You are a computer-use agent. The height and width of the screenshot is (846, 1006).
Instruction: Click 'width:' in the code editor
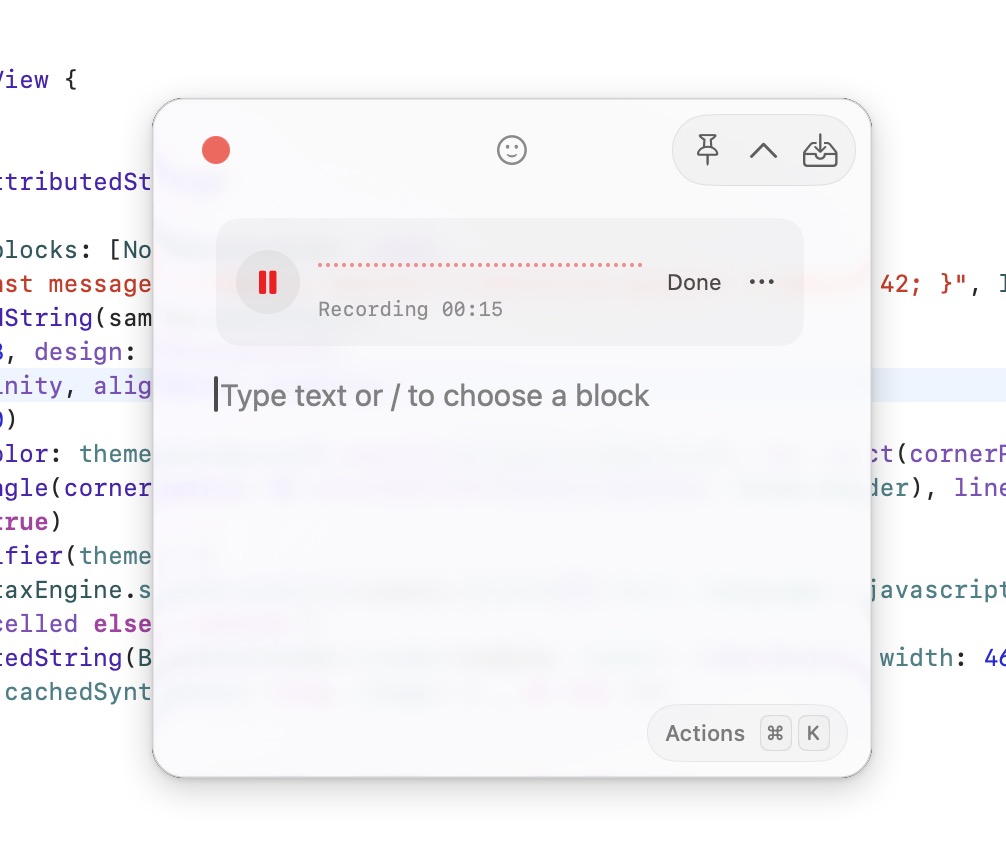tap(923, 657)
